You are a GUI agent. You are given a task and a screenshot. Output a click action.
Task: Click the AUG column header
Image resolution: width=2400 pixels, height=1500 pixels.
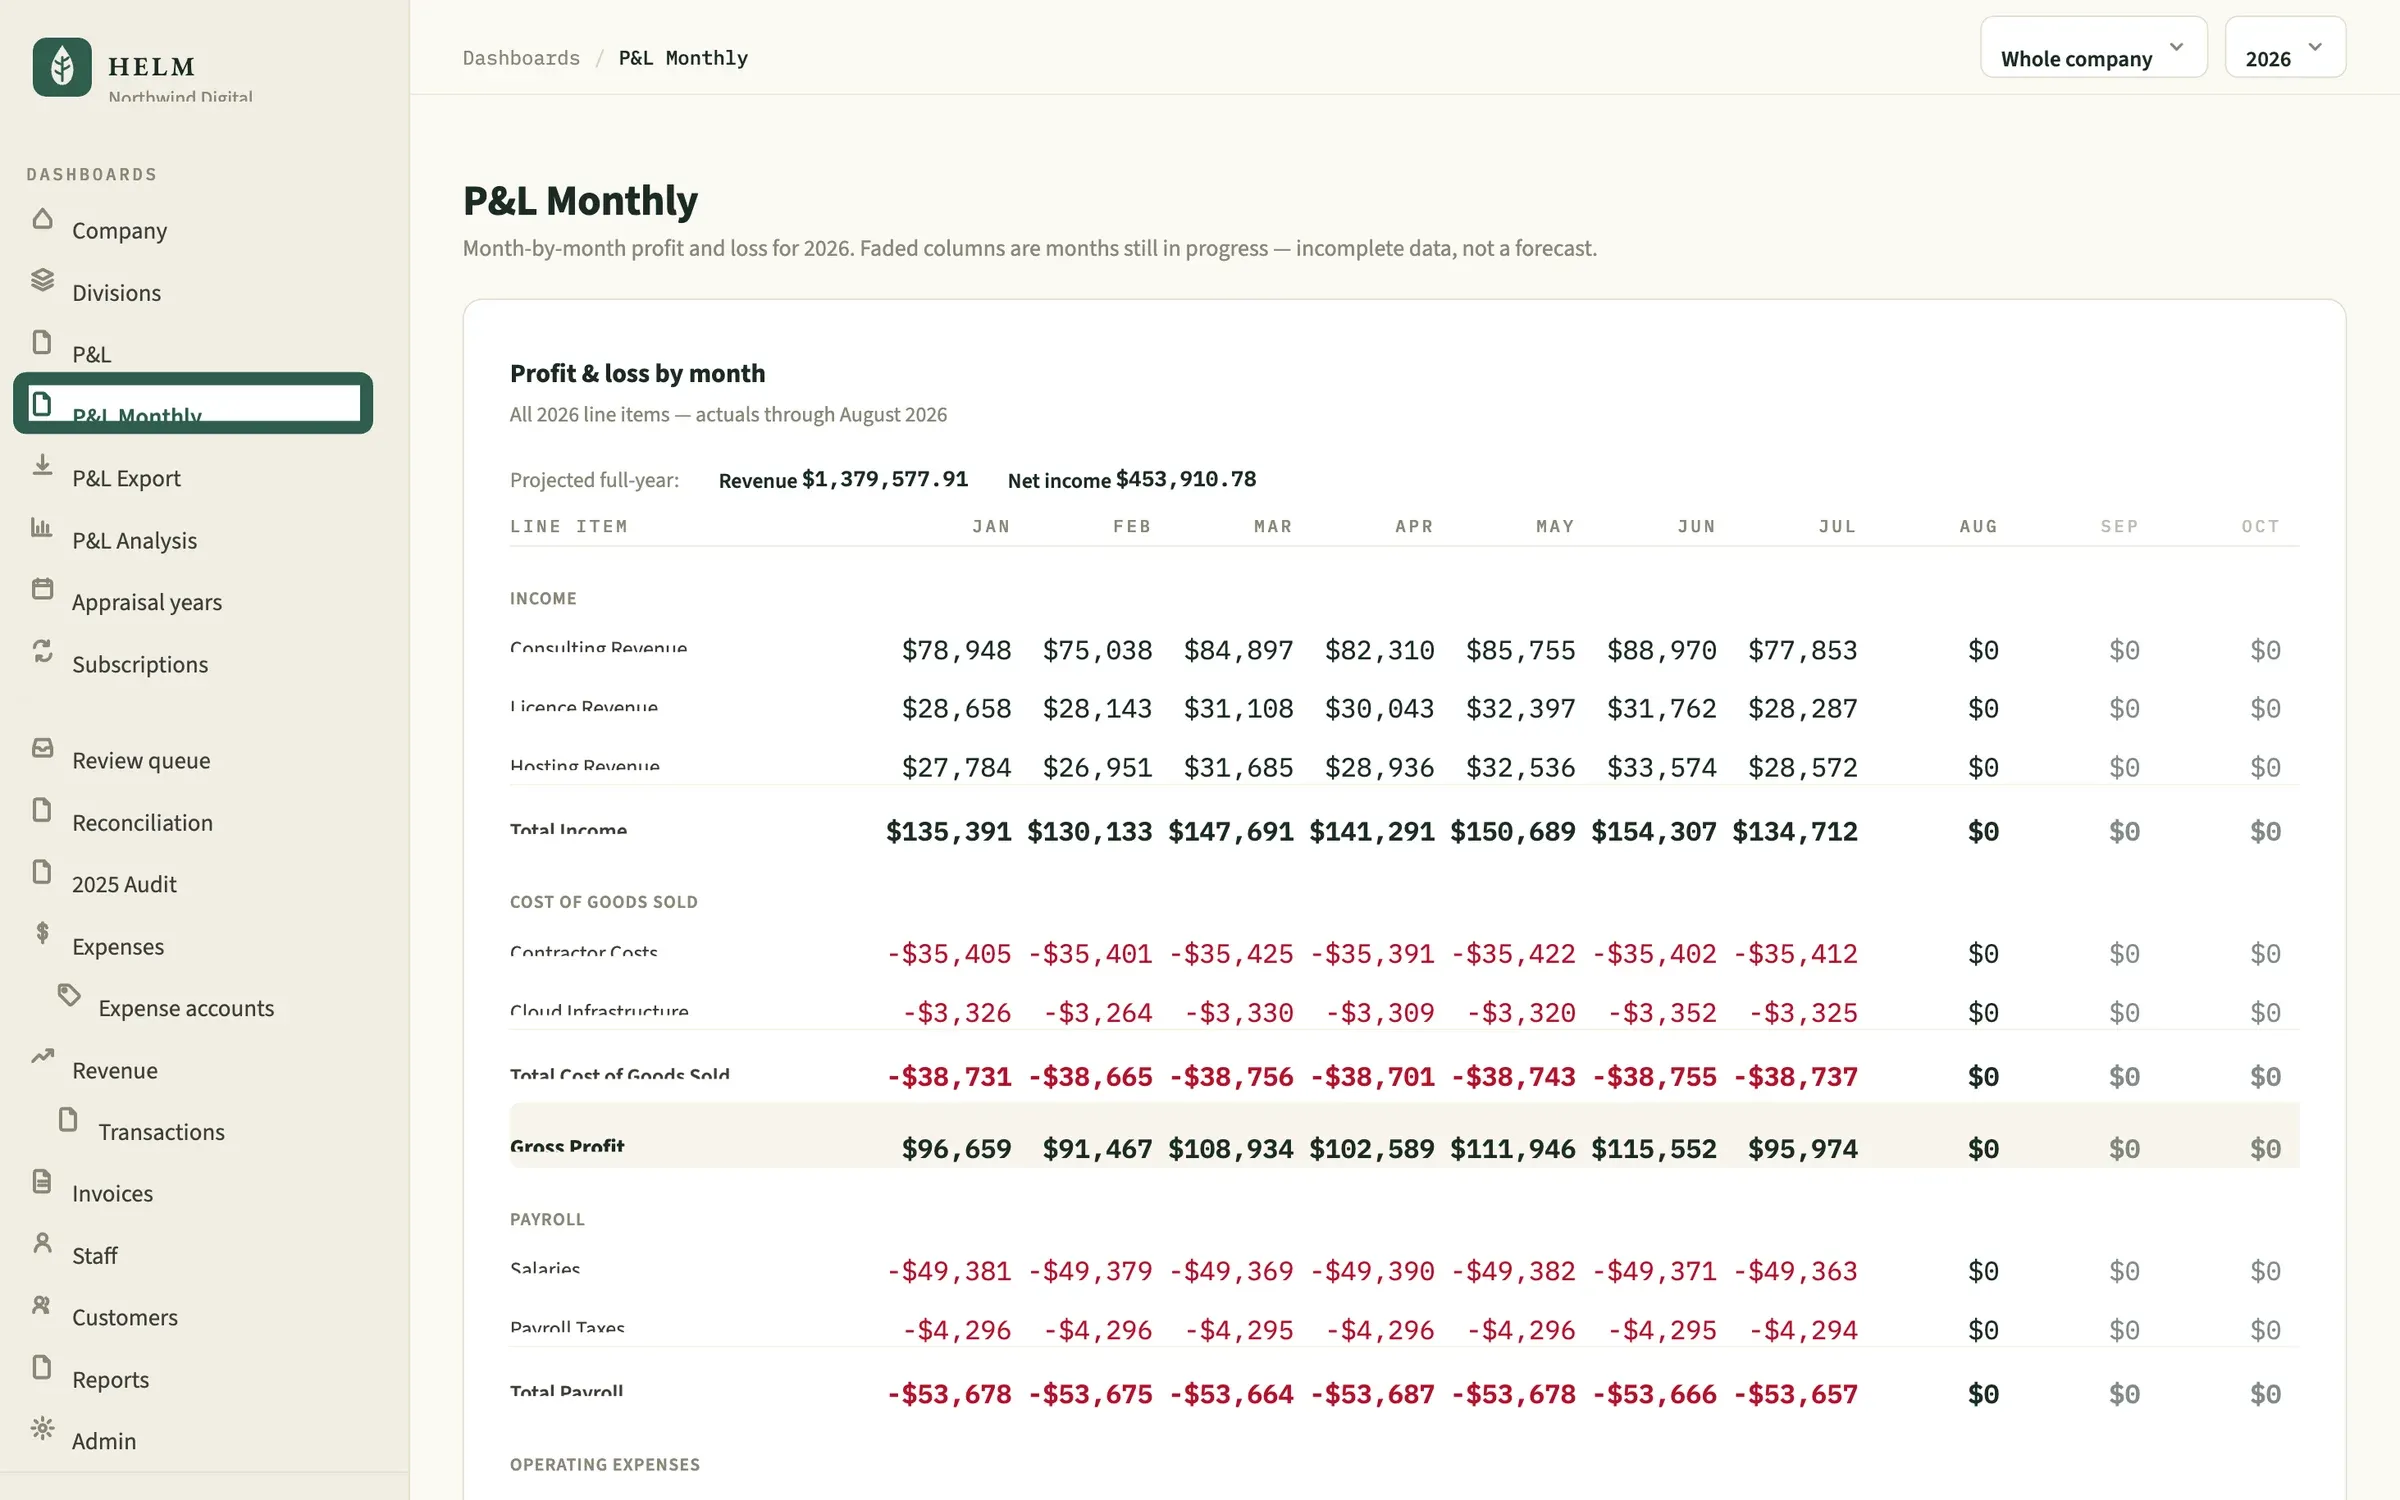pyautogui.click(x=1978, y=526)
